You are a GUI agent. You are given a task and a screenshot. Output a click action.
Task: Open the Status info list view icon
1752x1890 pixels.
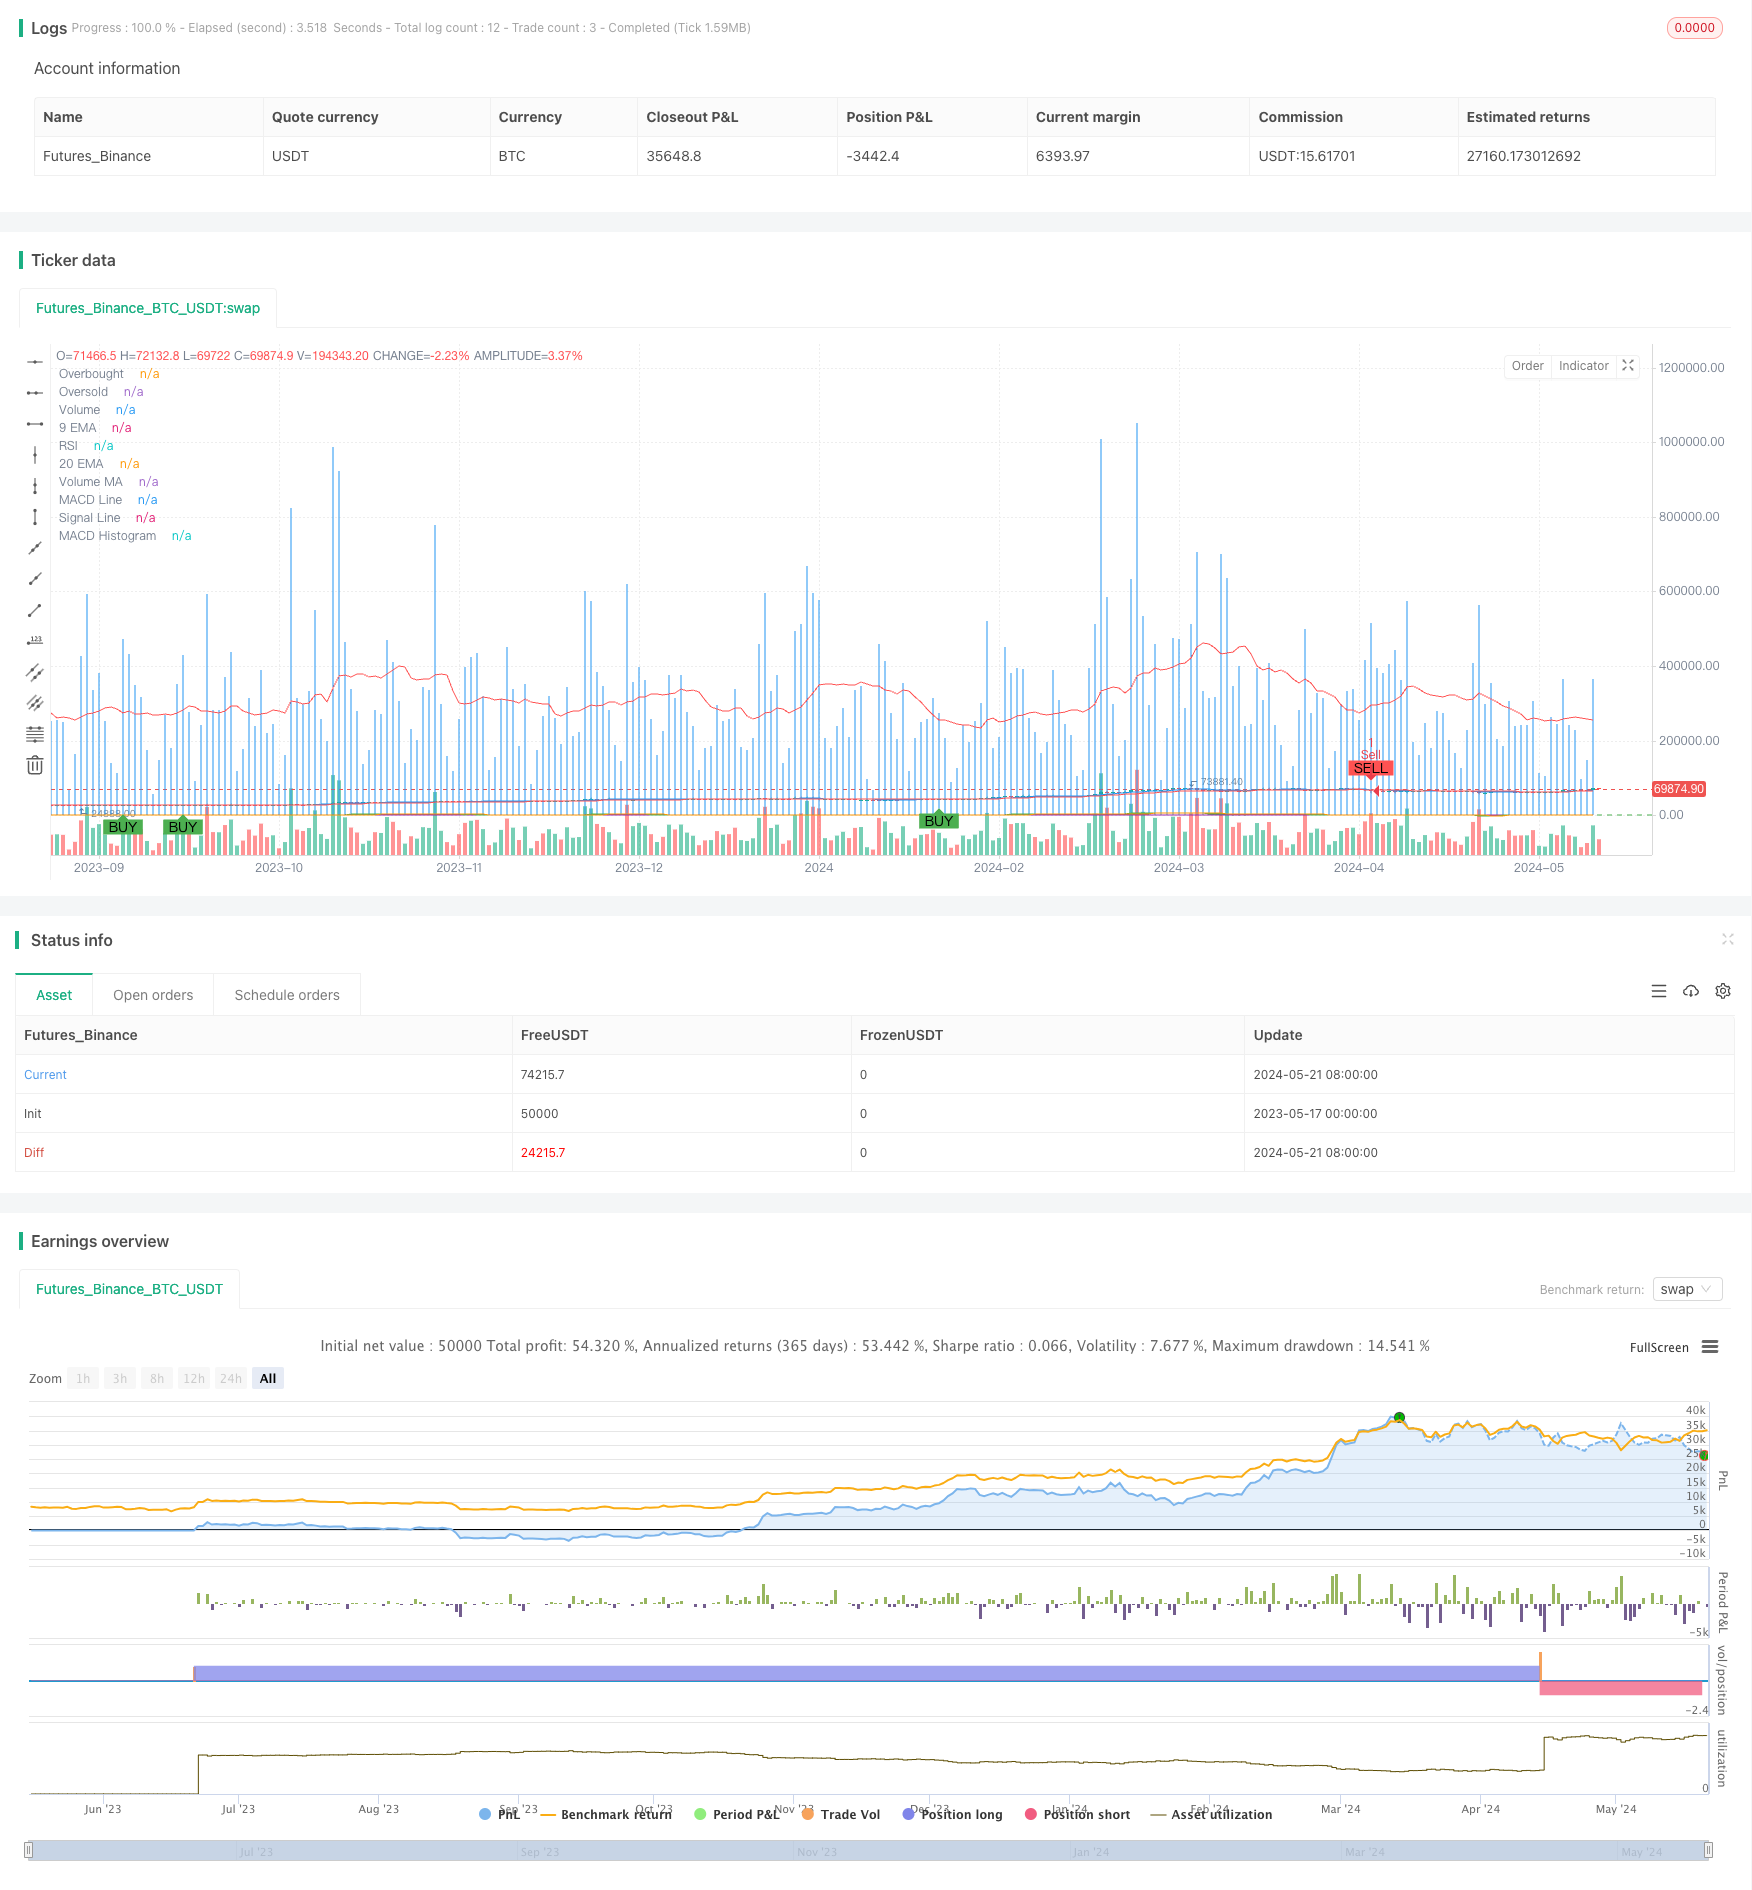point(1659,991)
